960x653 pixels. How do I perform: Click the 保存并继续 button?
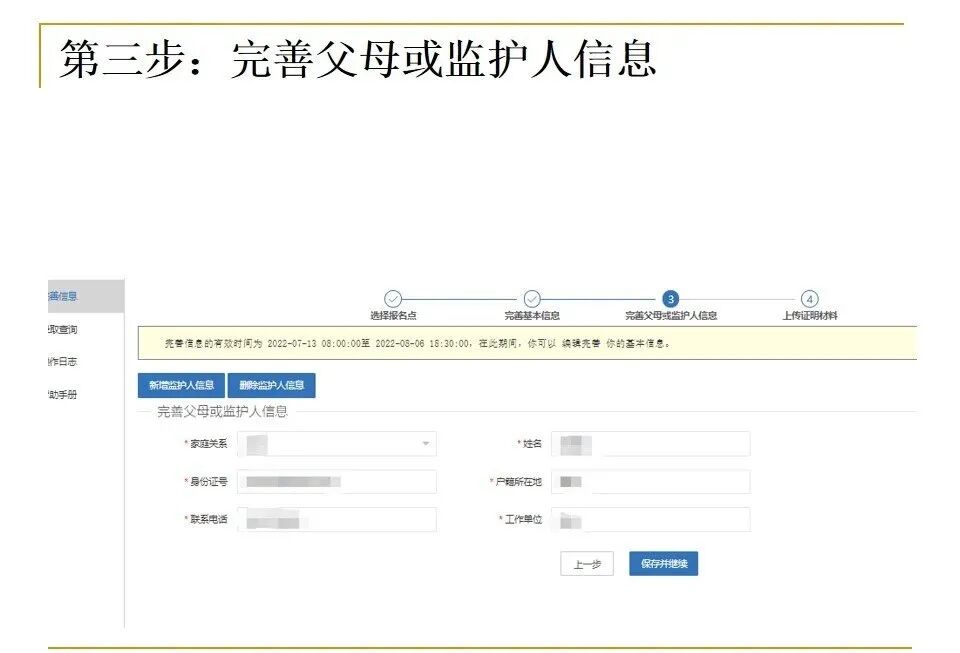pos(663,563)
